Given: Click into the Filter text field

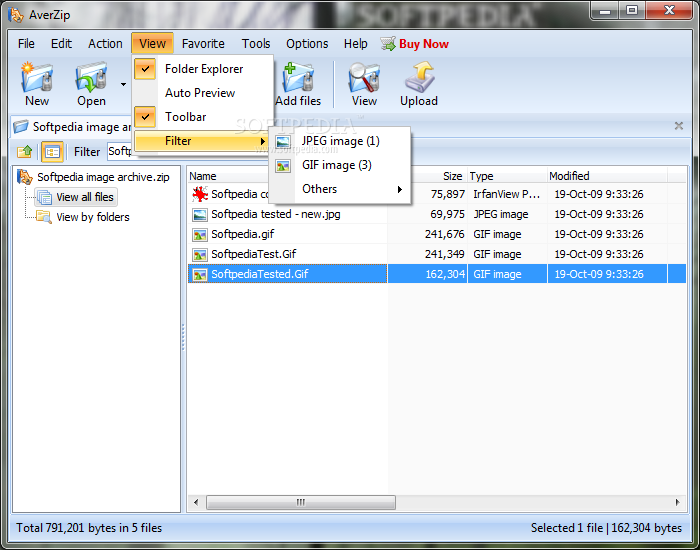Looking at the screenshot, I should pos(120,152).
